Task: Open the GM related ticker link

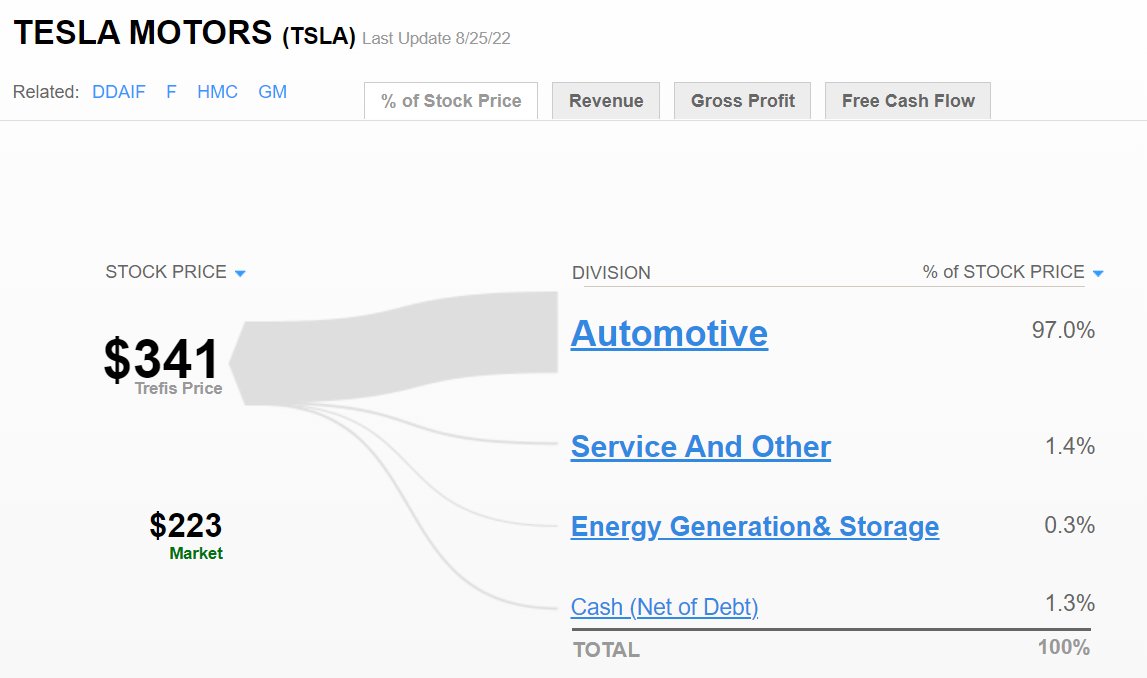Action: click(272, 92)
